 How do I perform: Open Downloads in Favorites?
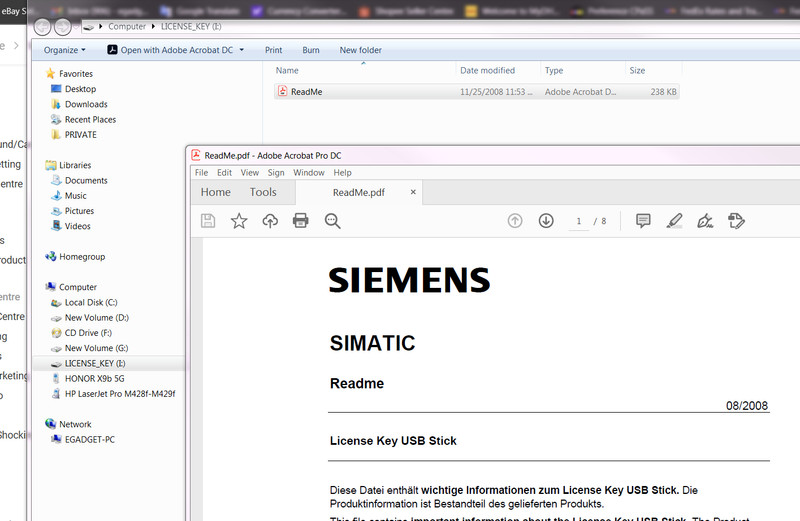pyautogui.click(x=86, y=104)
